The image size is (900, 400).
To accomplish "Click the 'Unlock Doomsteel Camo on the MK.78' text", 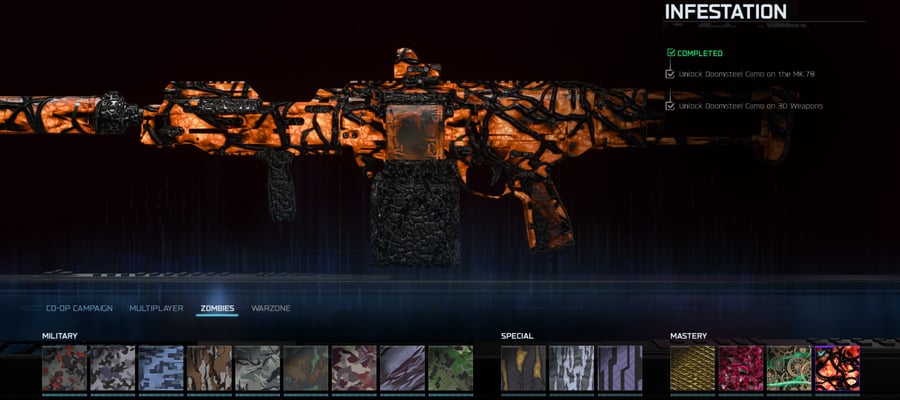I will click(746, 74).
